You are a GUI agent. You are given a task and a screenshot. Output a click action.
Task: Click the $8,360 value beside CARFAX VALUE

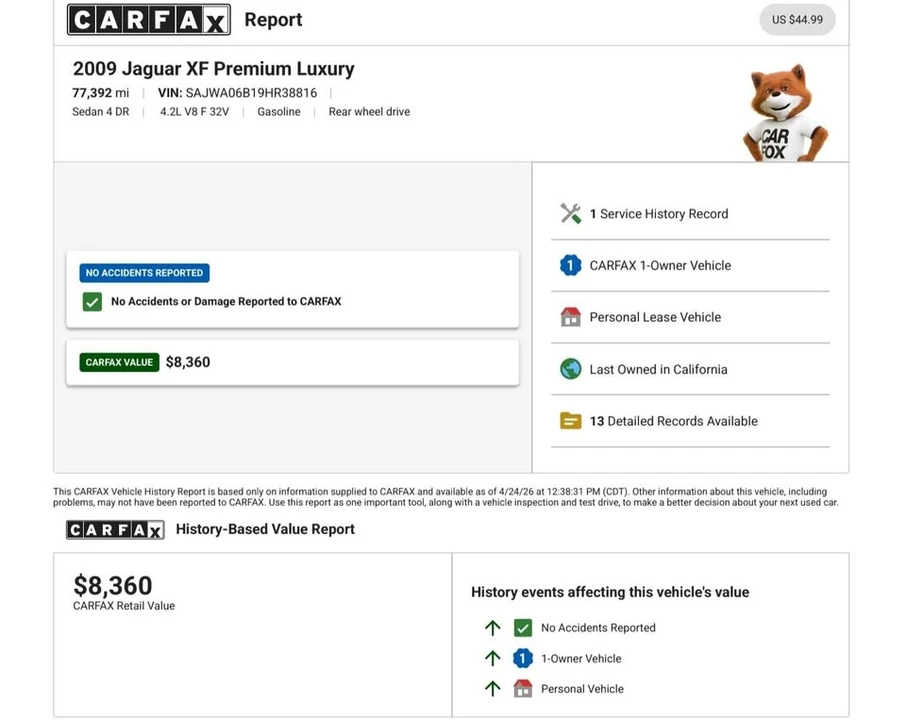188,362
